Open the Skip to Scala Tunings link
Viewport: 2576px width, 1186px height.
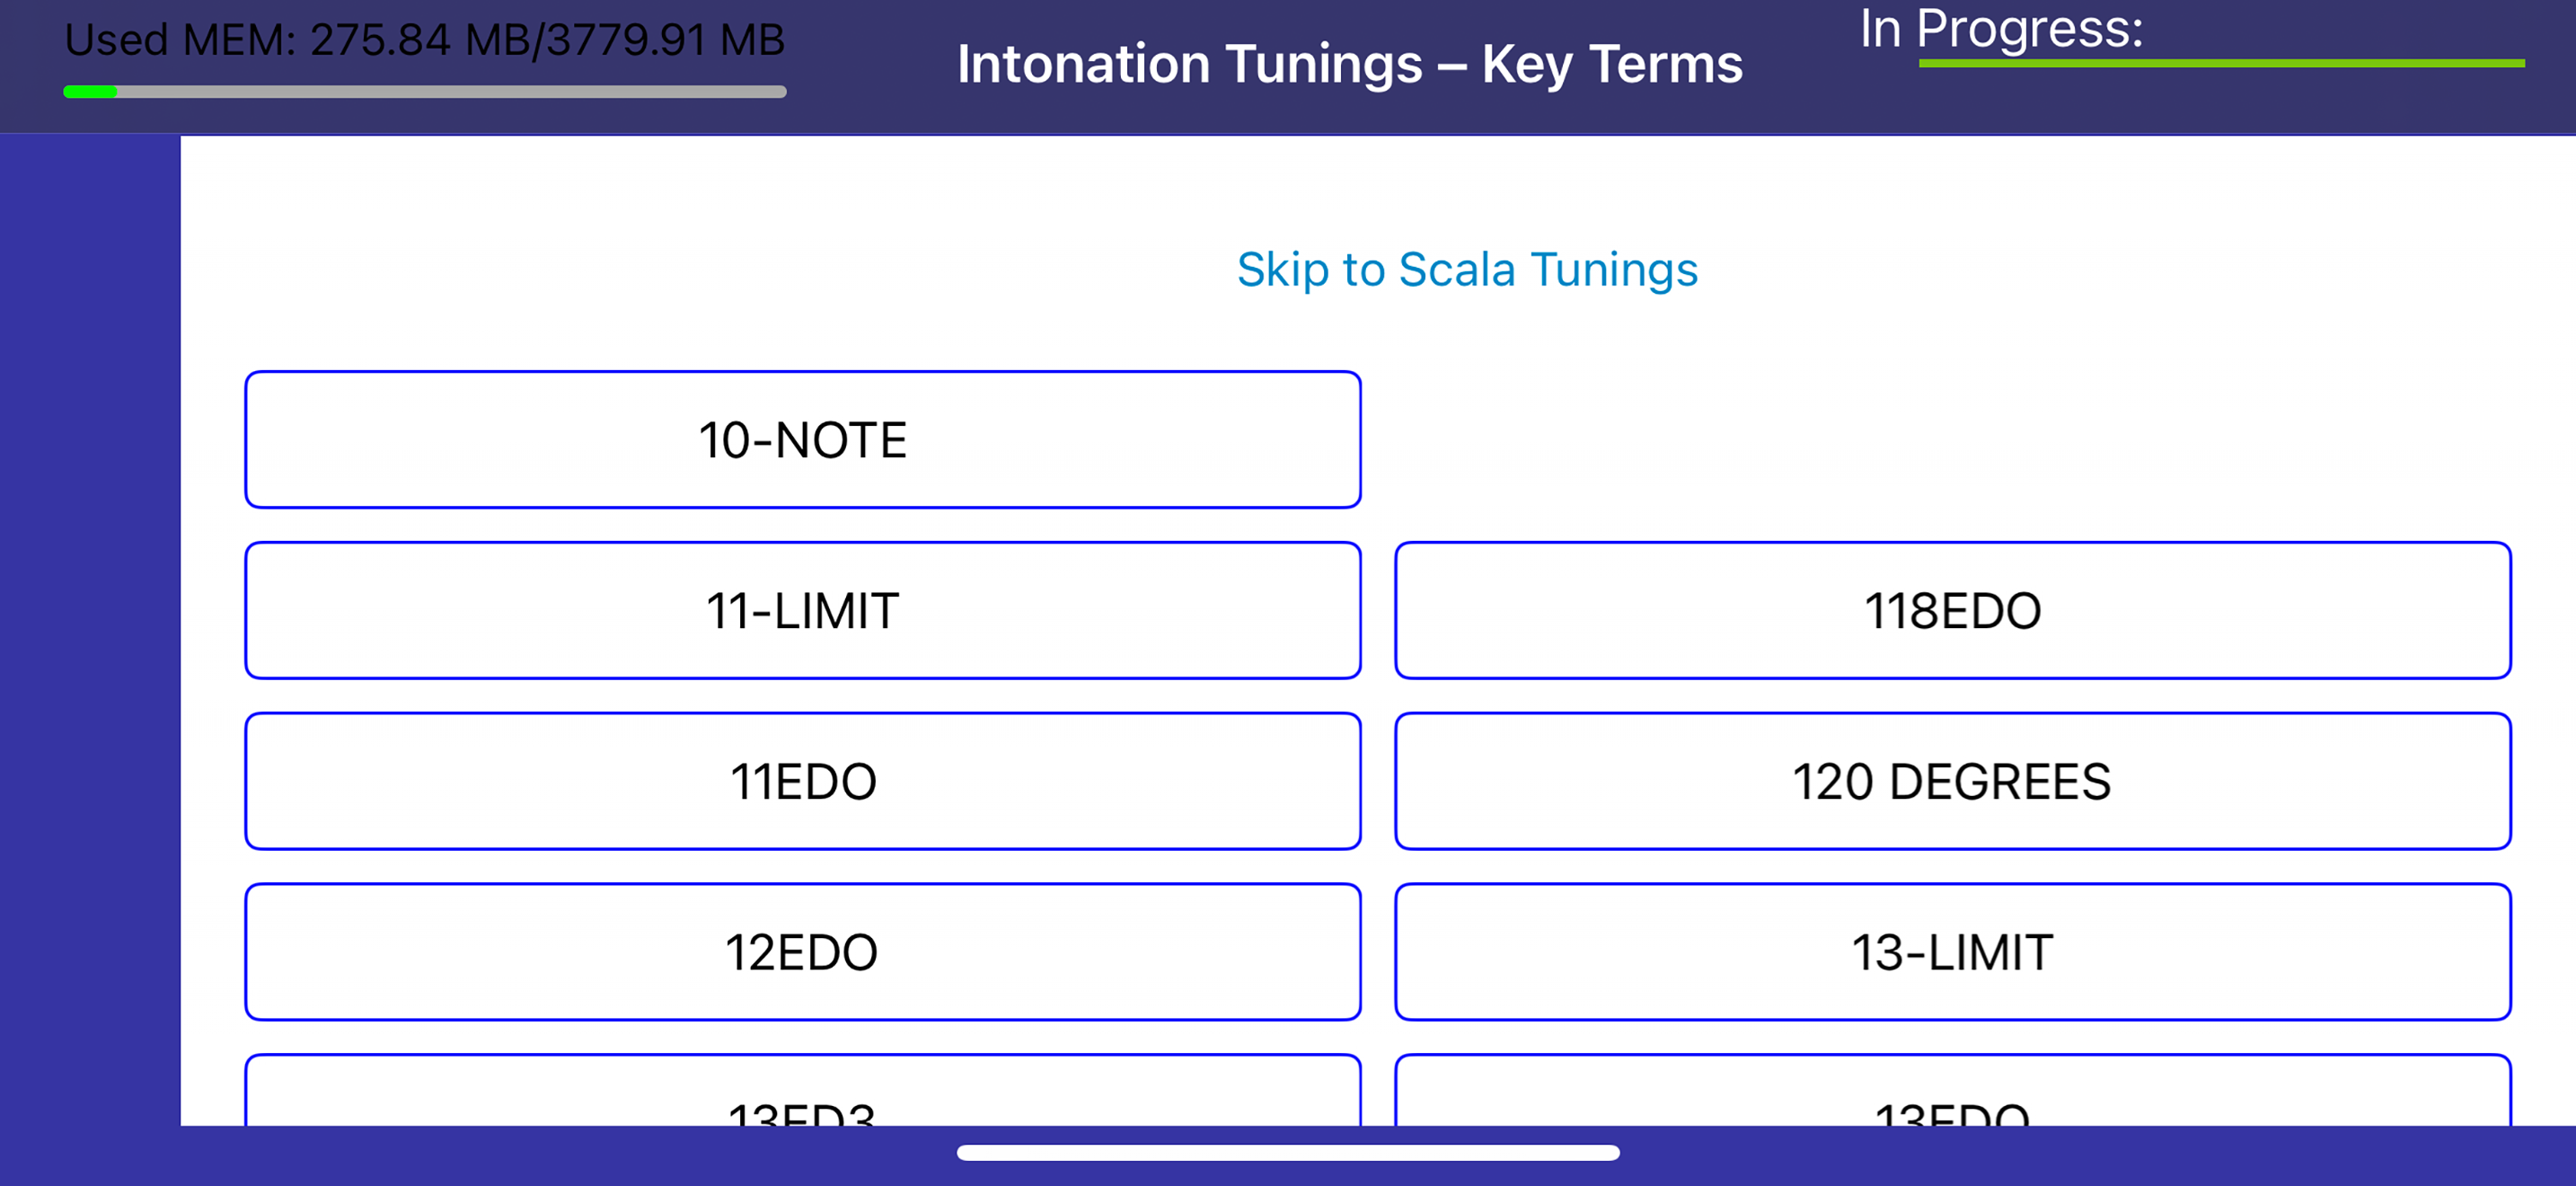point(1467,270)
